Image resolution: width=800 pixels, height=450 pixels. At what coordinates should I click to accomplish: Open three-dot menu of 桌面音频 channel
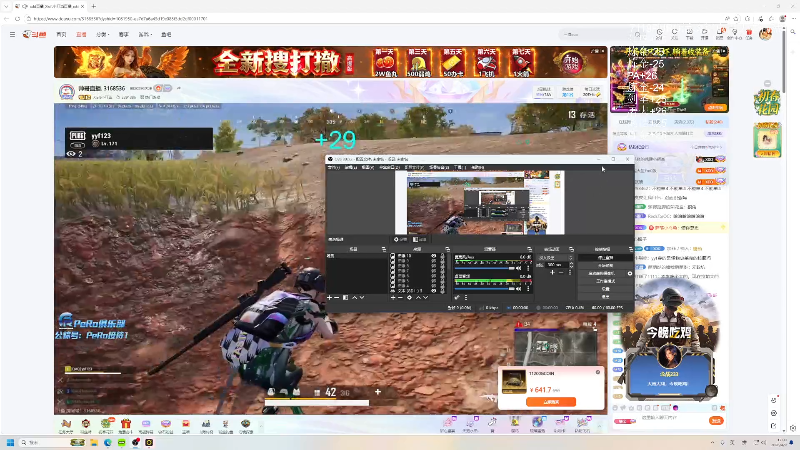point(528,289)
